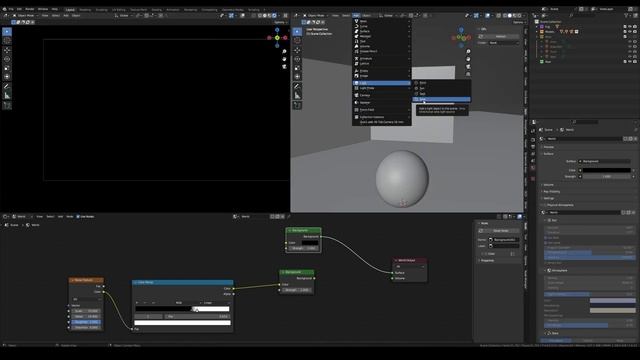Toggle visibility eye of Floor collection
Viewport: 640px width, 360px height.
coord(630,62)
